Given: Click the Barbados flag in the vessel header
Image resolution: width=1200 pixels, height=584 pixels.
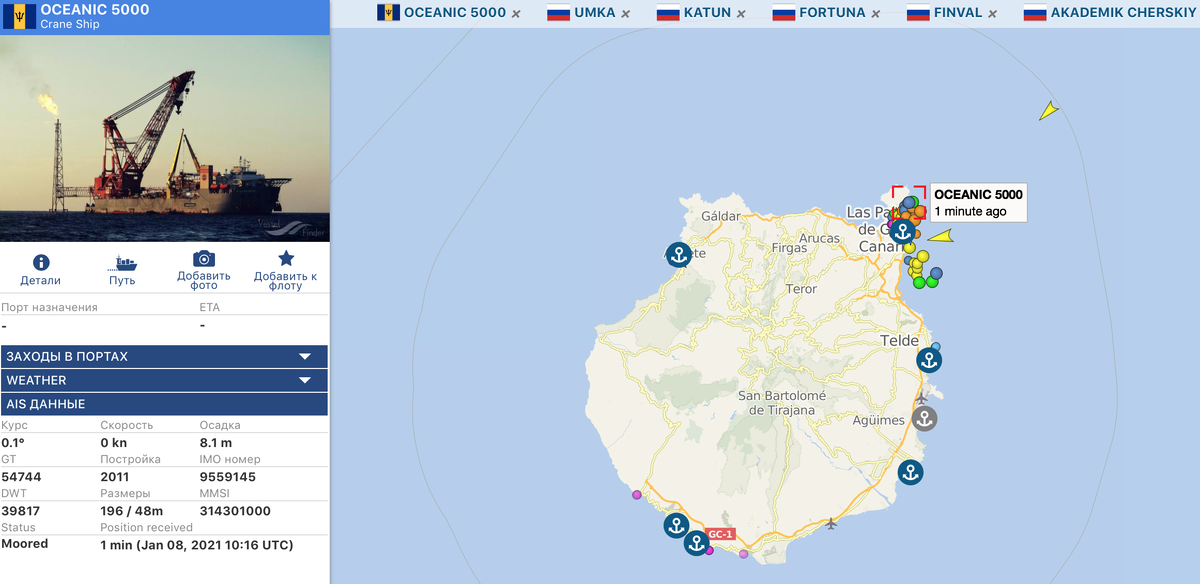Looking at the screenshot, I should click(x=19, y=16).
